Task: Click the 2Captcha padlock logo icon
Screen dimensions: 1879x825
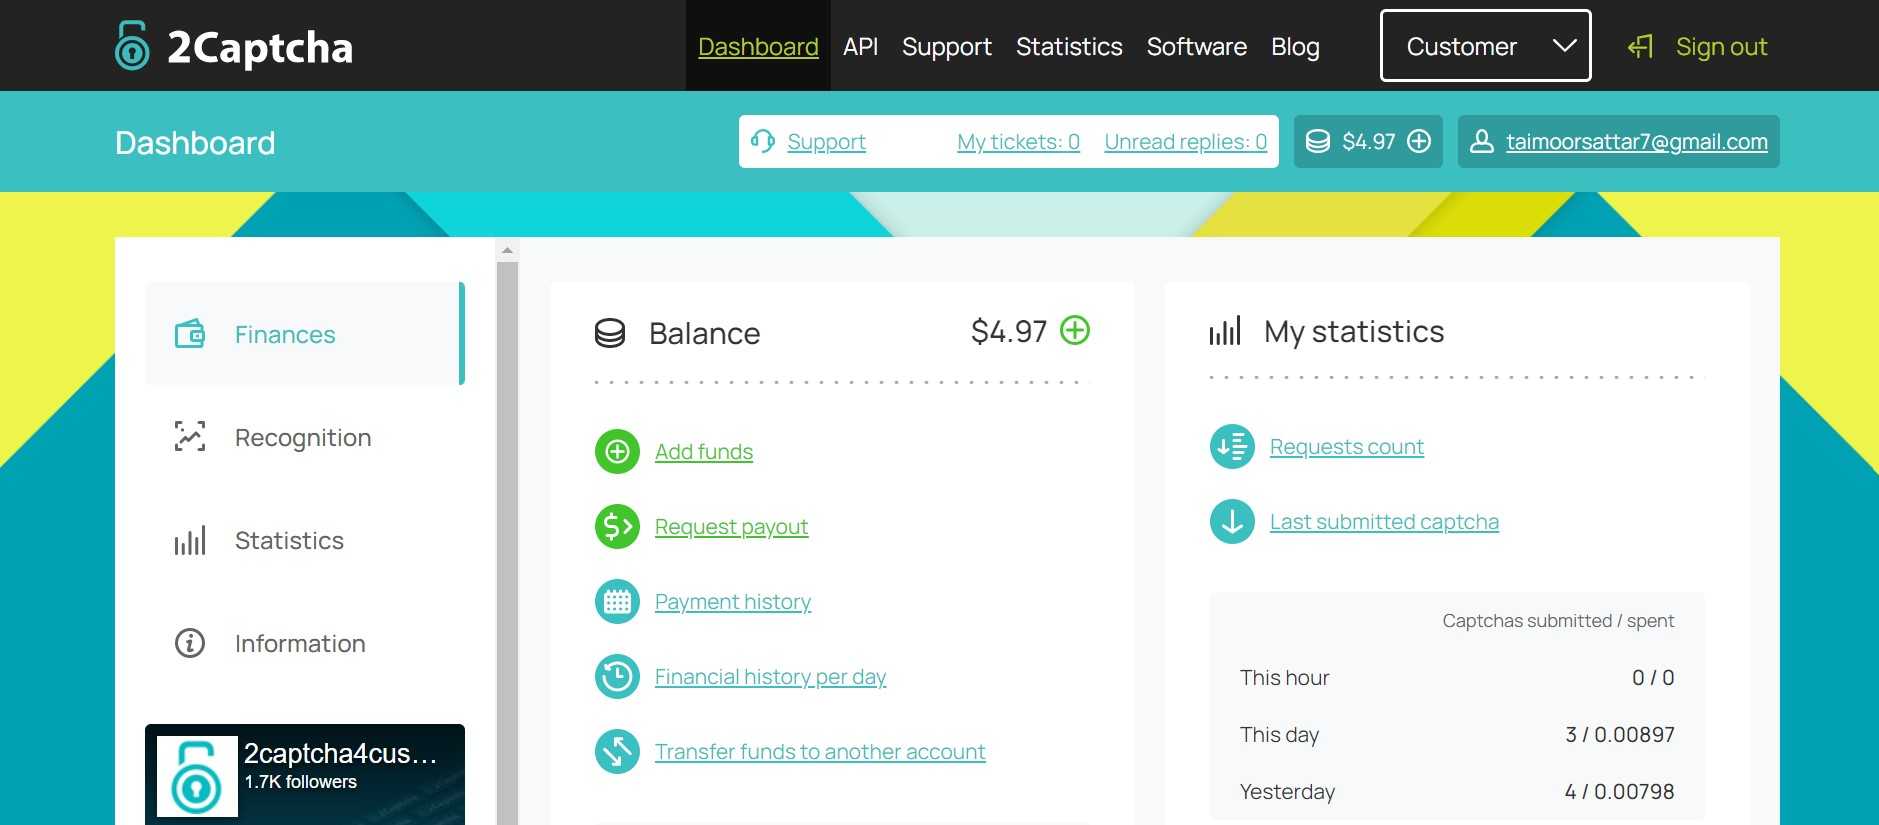Action: click(132, 46)
